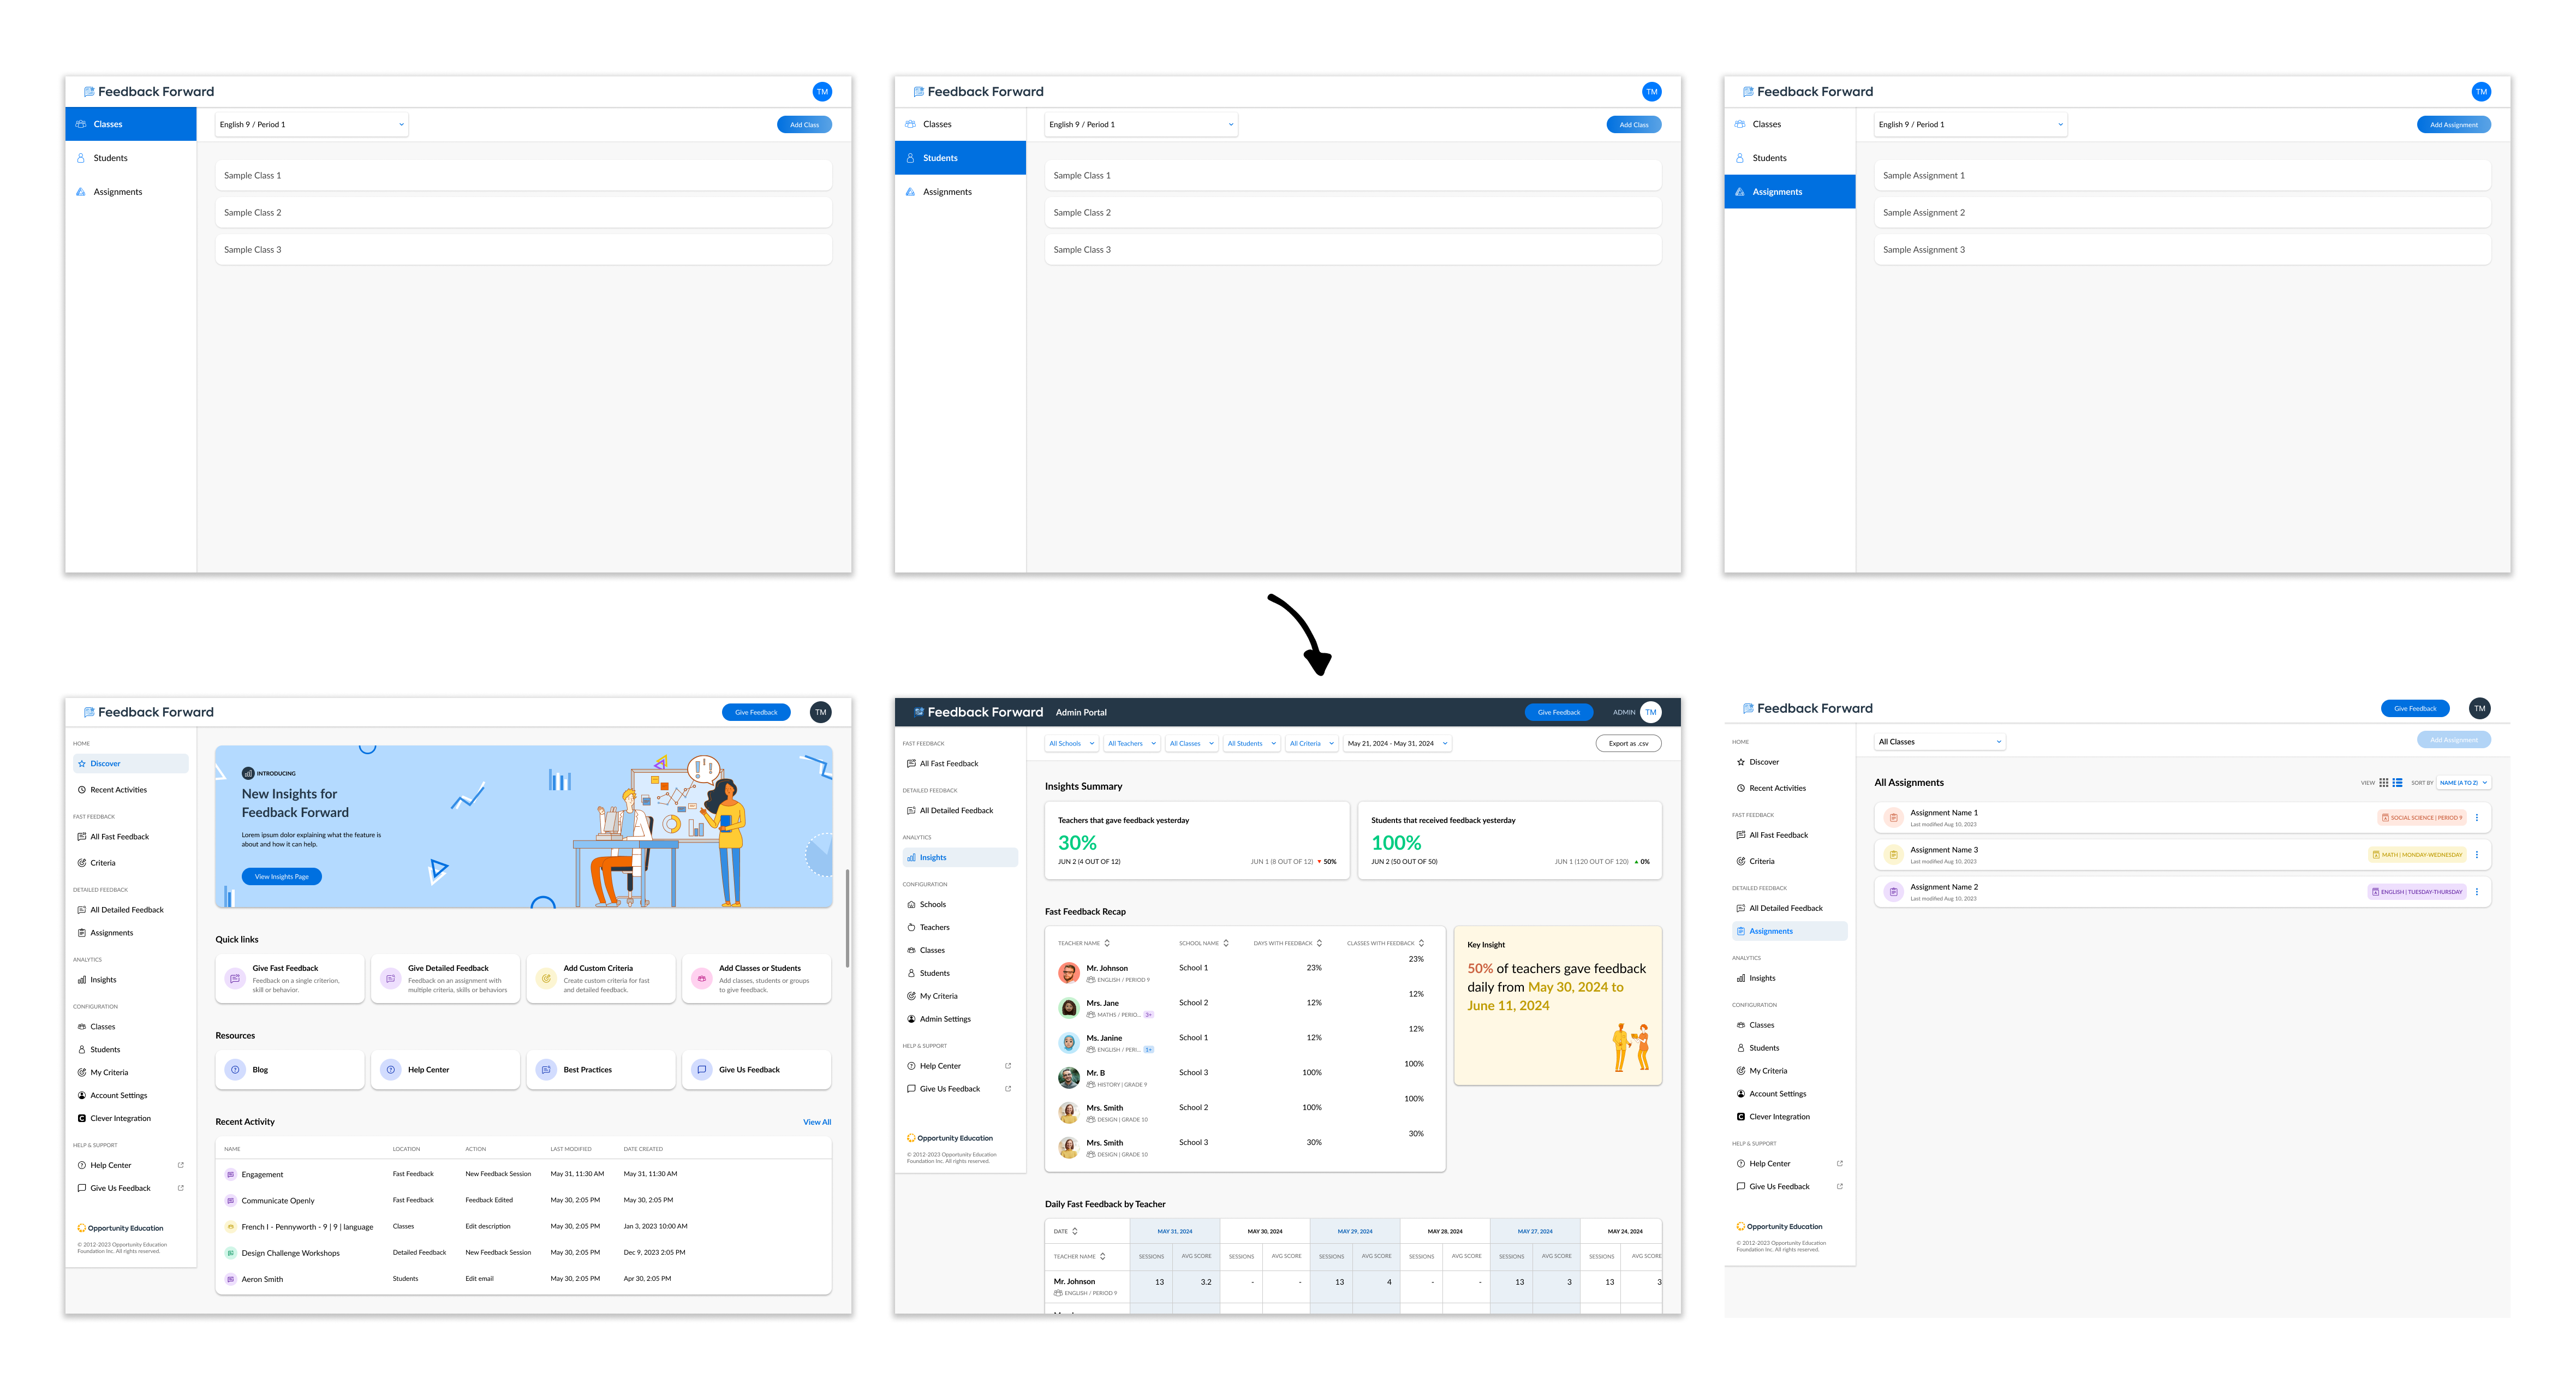Click sort arrows beside Teacher Name column
Screen dimensions: 2576x1390
click(1107, 943)
